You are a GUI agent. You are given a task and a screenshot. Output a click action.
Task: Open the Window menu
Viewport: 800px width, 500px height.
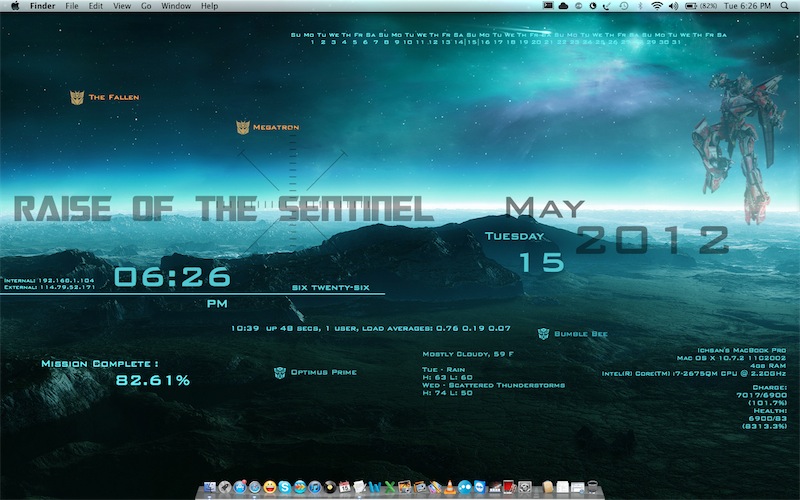(x=176, y=6)
